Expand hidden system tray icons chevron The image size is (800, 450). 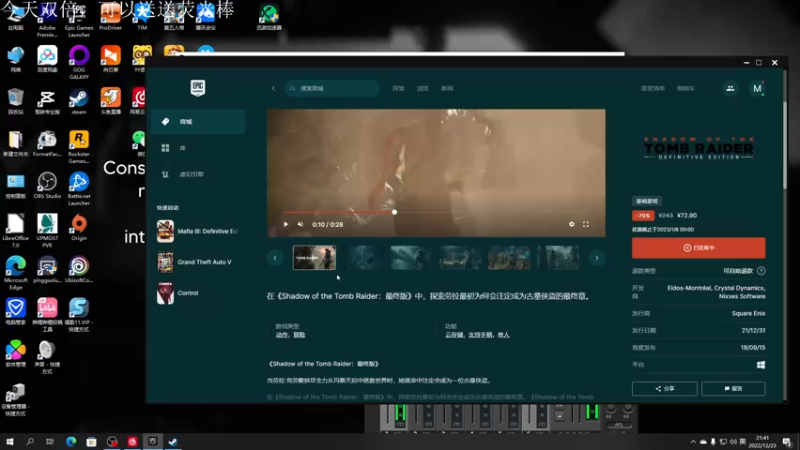(693, 442)
